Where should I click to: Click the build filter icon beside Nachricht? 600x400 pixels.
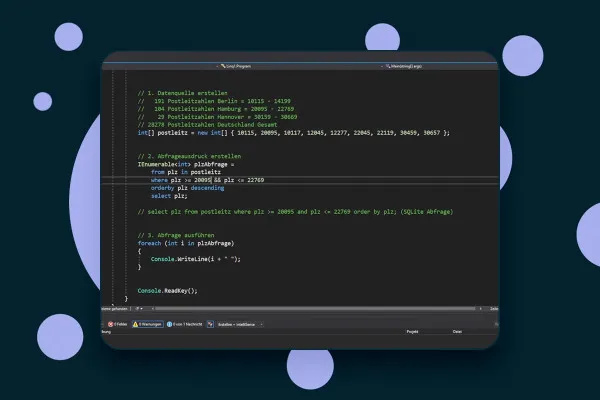210,324
